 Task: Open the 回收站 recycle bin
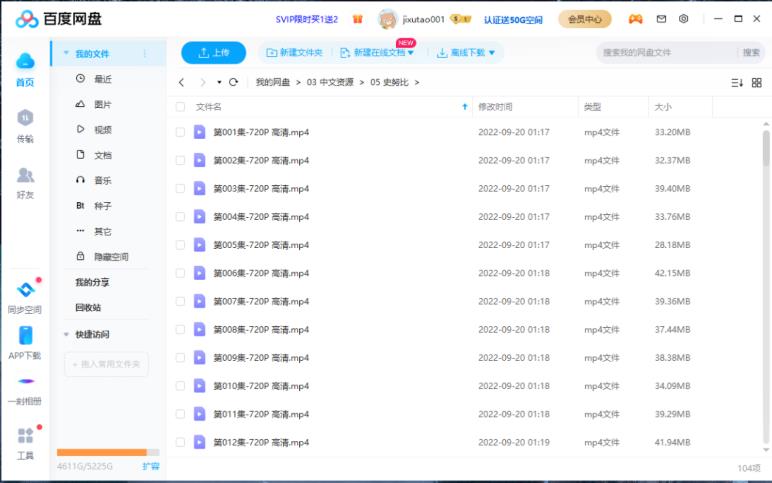point(88,307)
